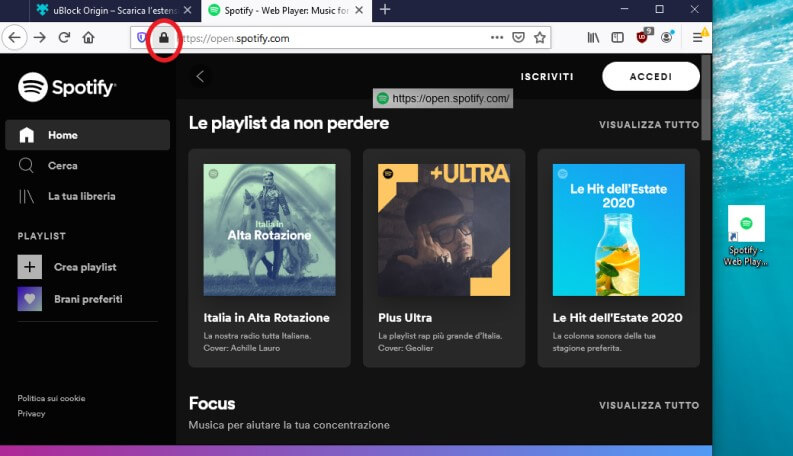The image size is (793, 456).
Task: Click Le playlist da non perdere heading
Action: [x=289, y=123]
